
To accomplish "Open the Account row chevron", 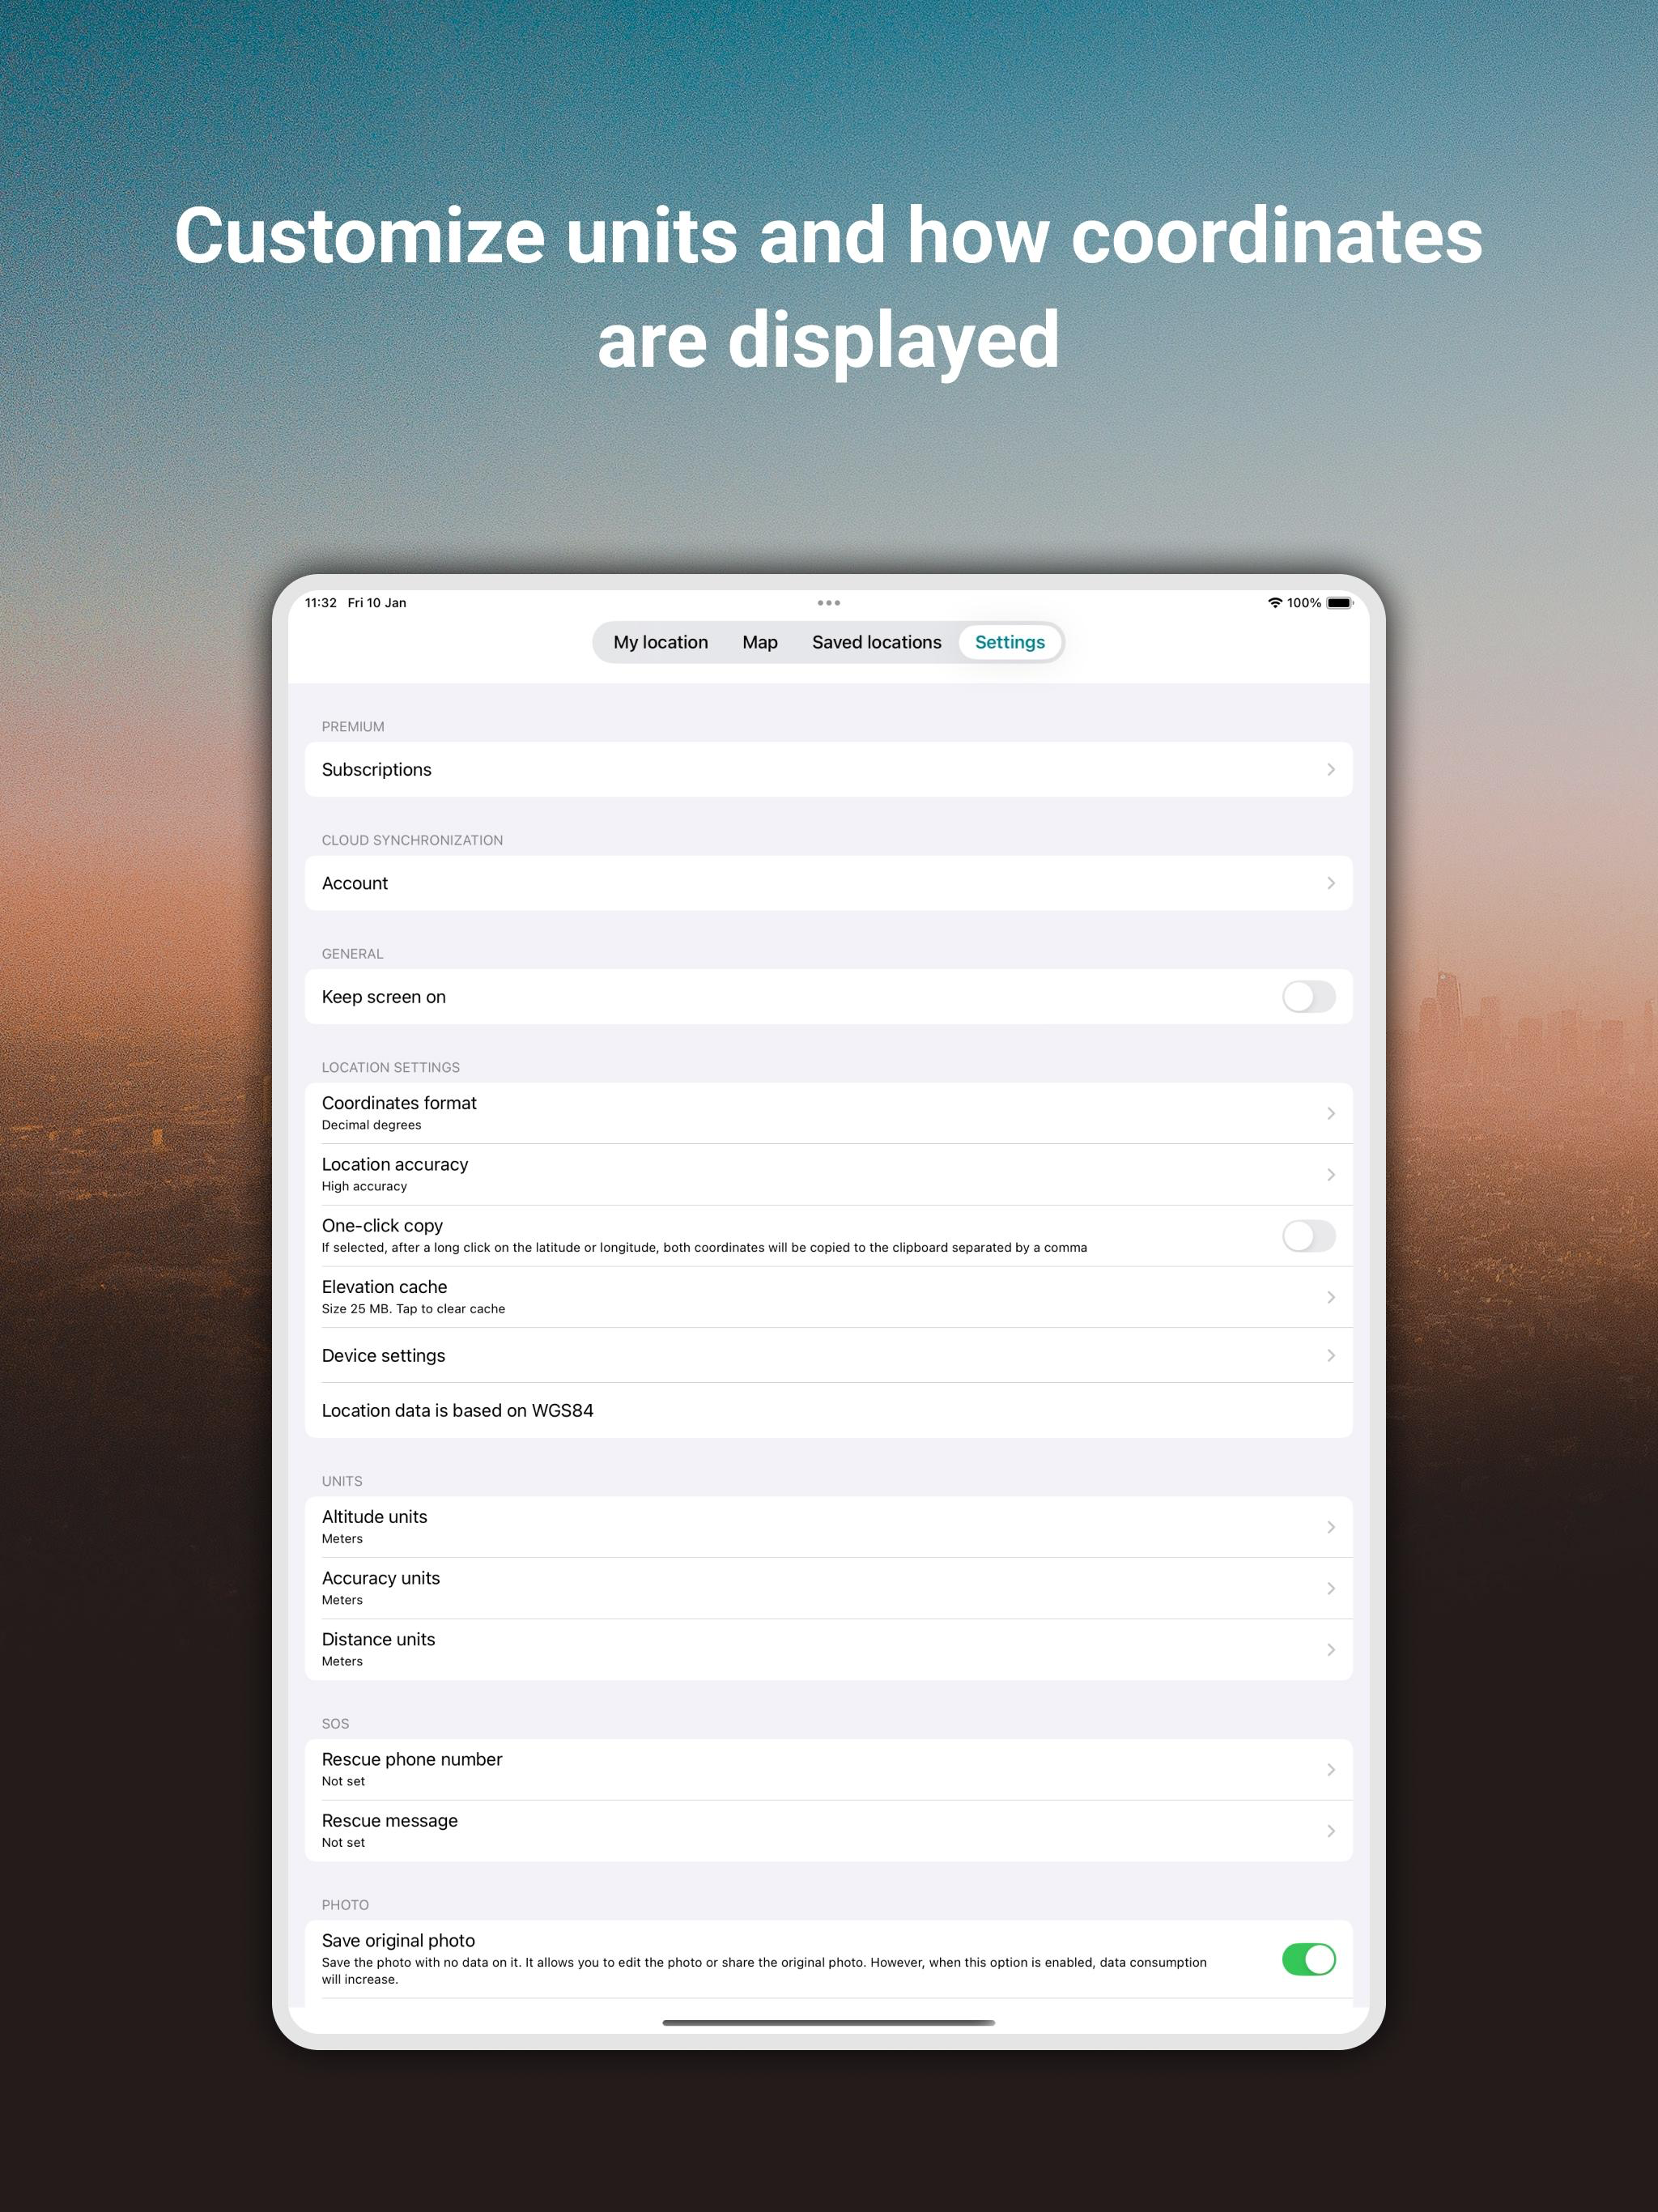I will tap(1331, 883).
